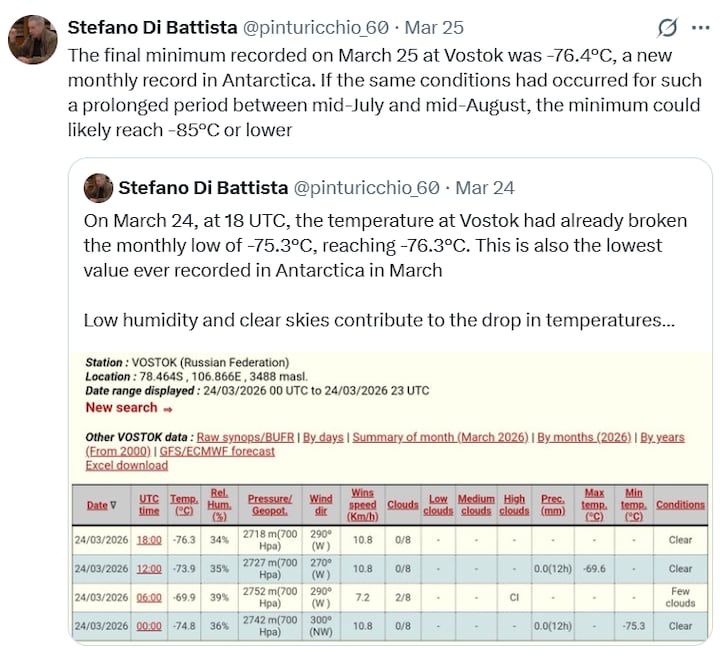Sort table by the Date column header

(97, 505)
